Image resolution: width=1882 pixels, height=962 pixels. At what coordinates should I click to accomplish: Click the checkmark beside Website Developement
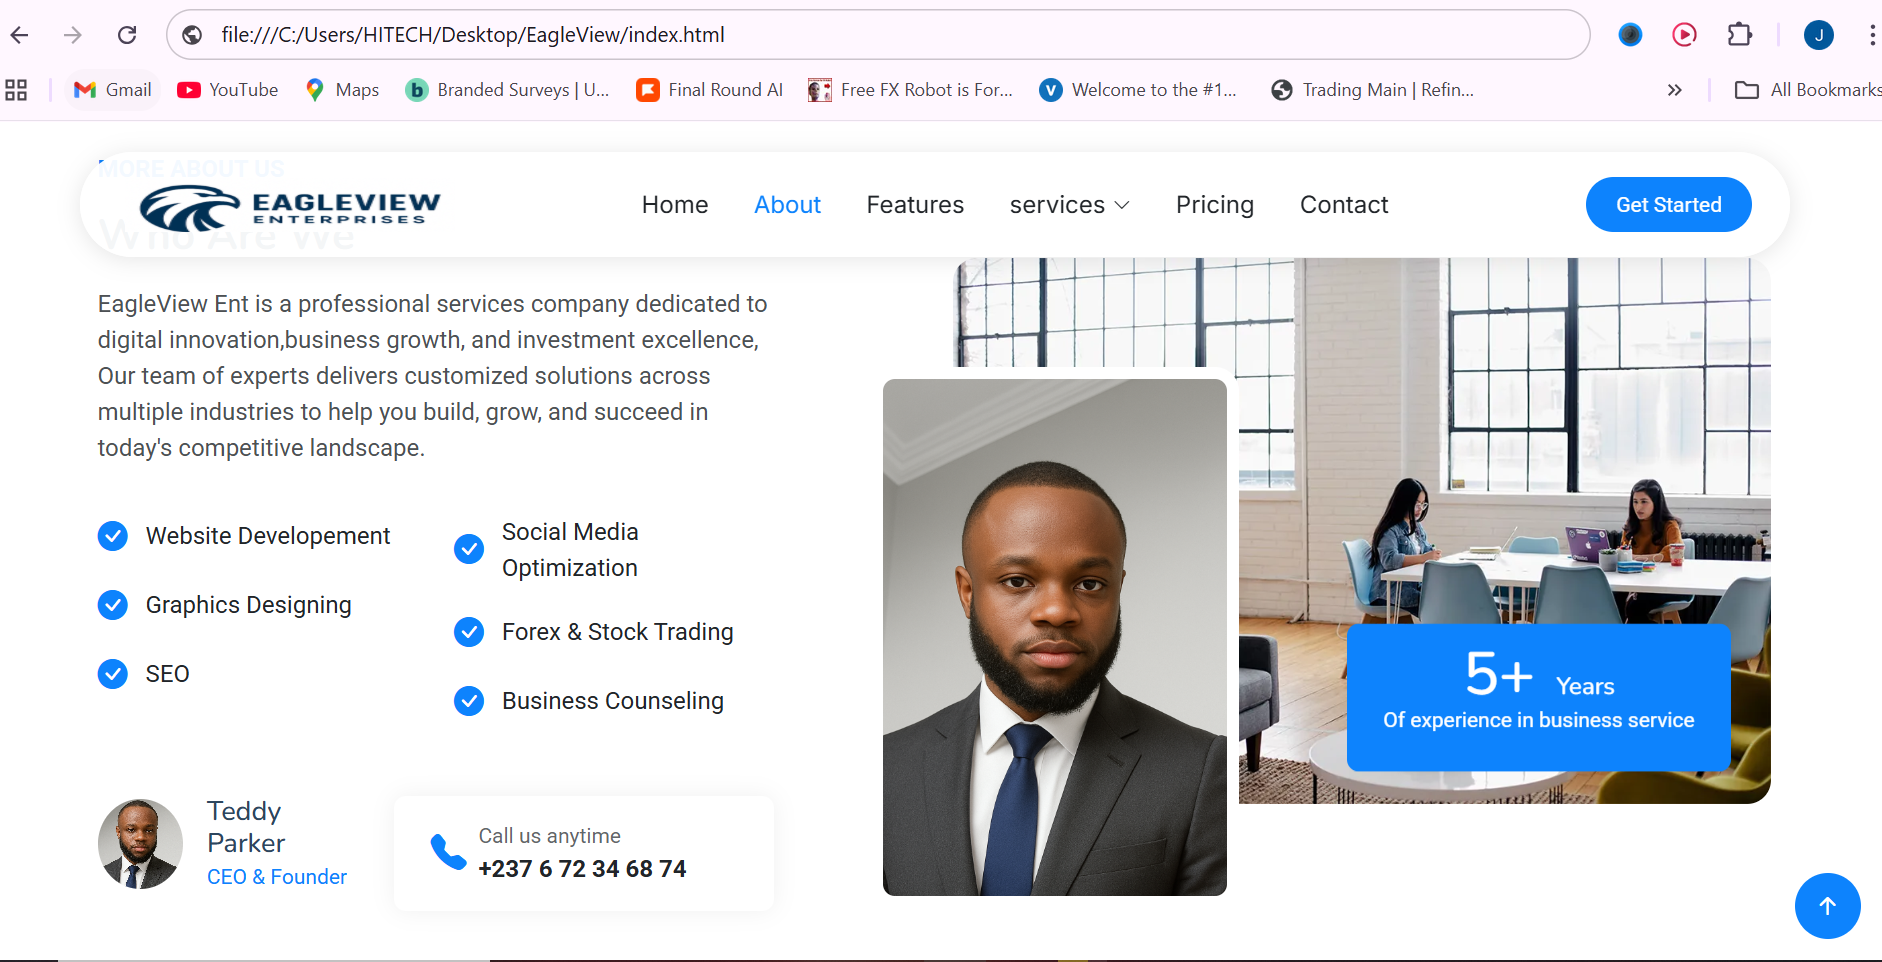point(113,536)
